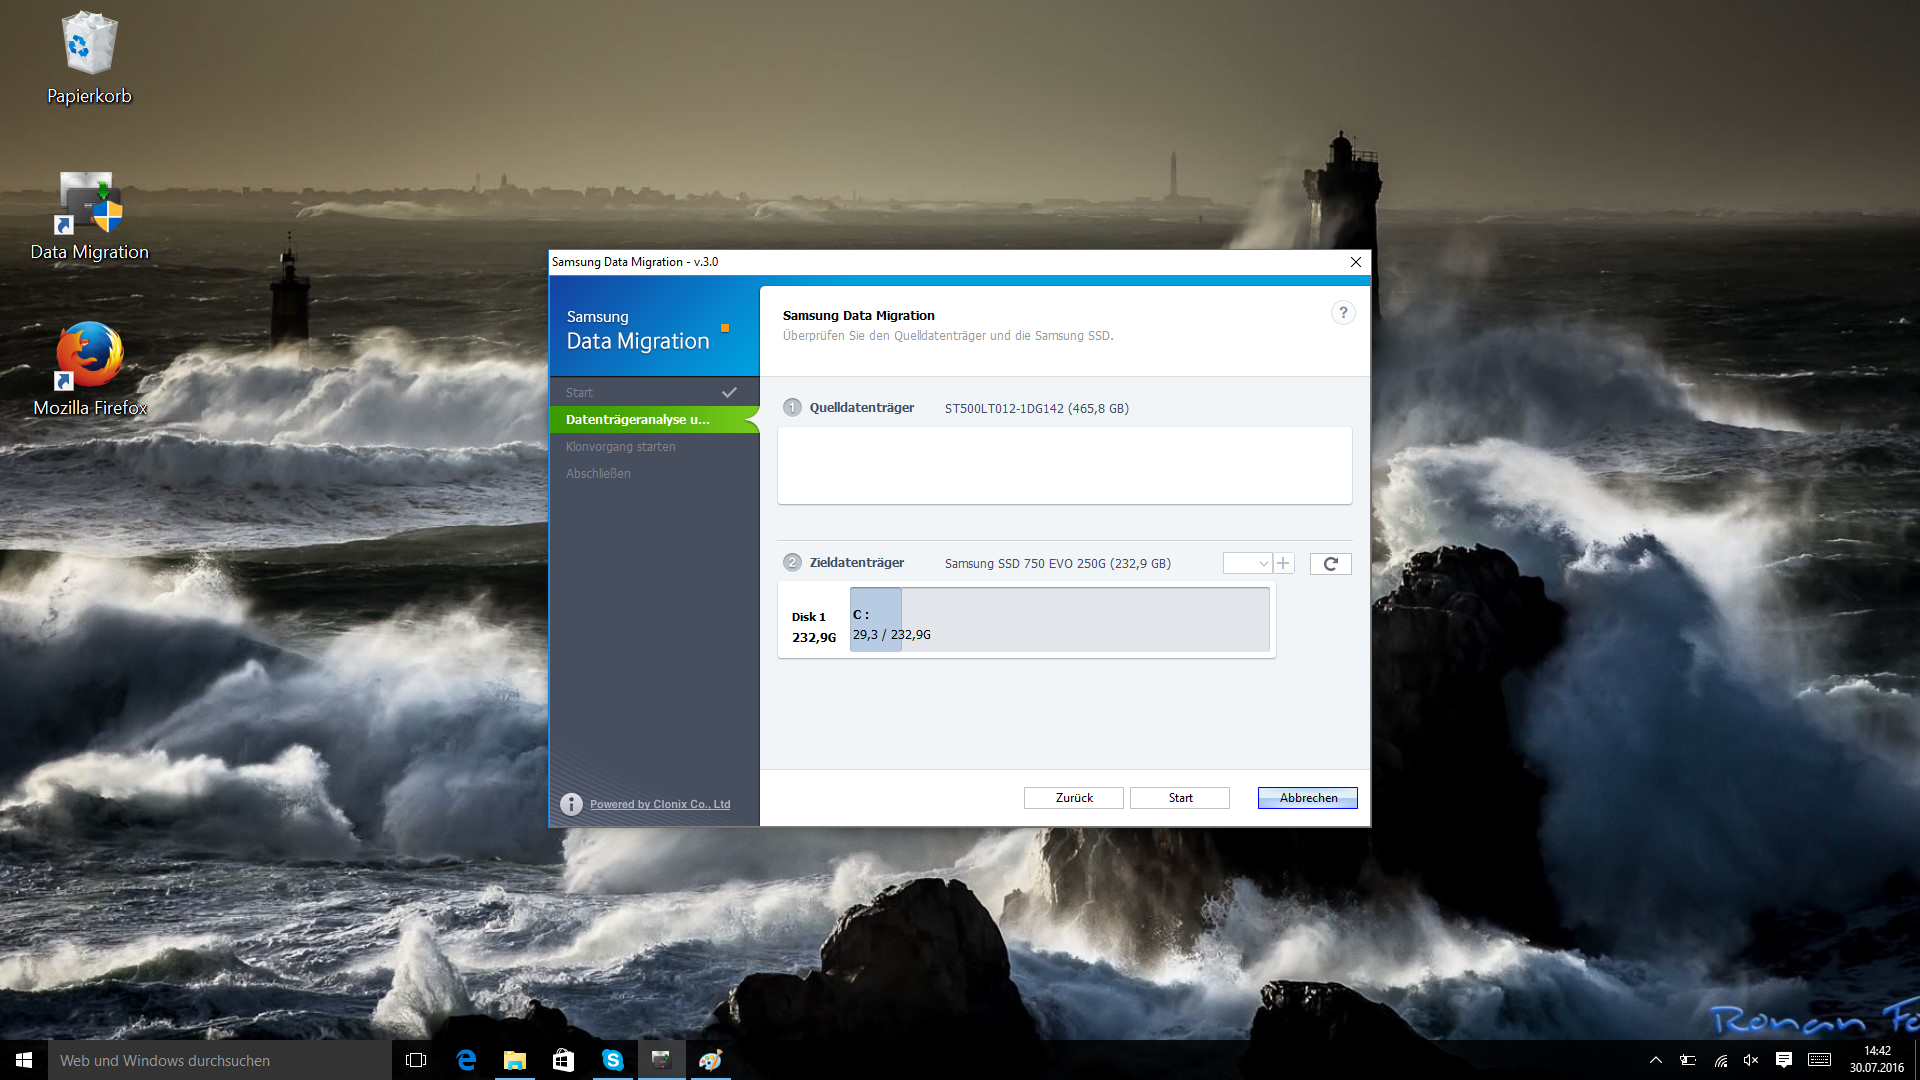Close the Samsung Data Migration window
This screenshot has height=1080, width=1920.
(1356, 262)
